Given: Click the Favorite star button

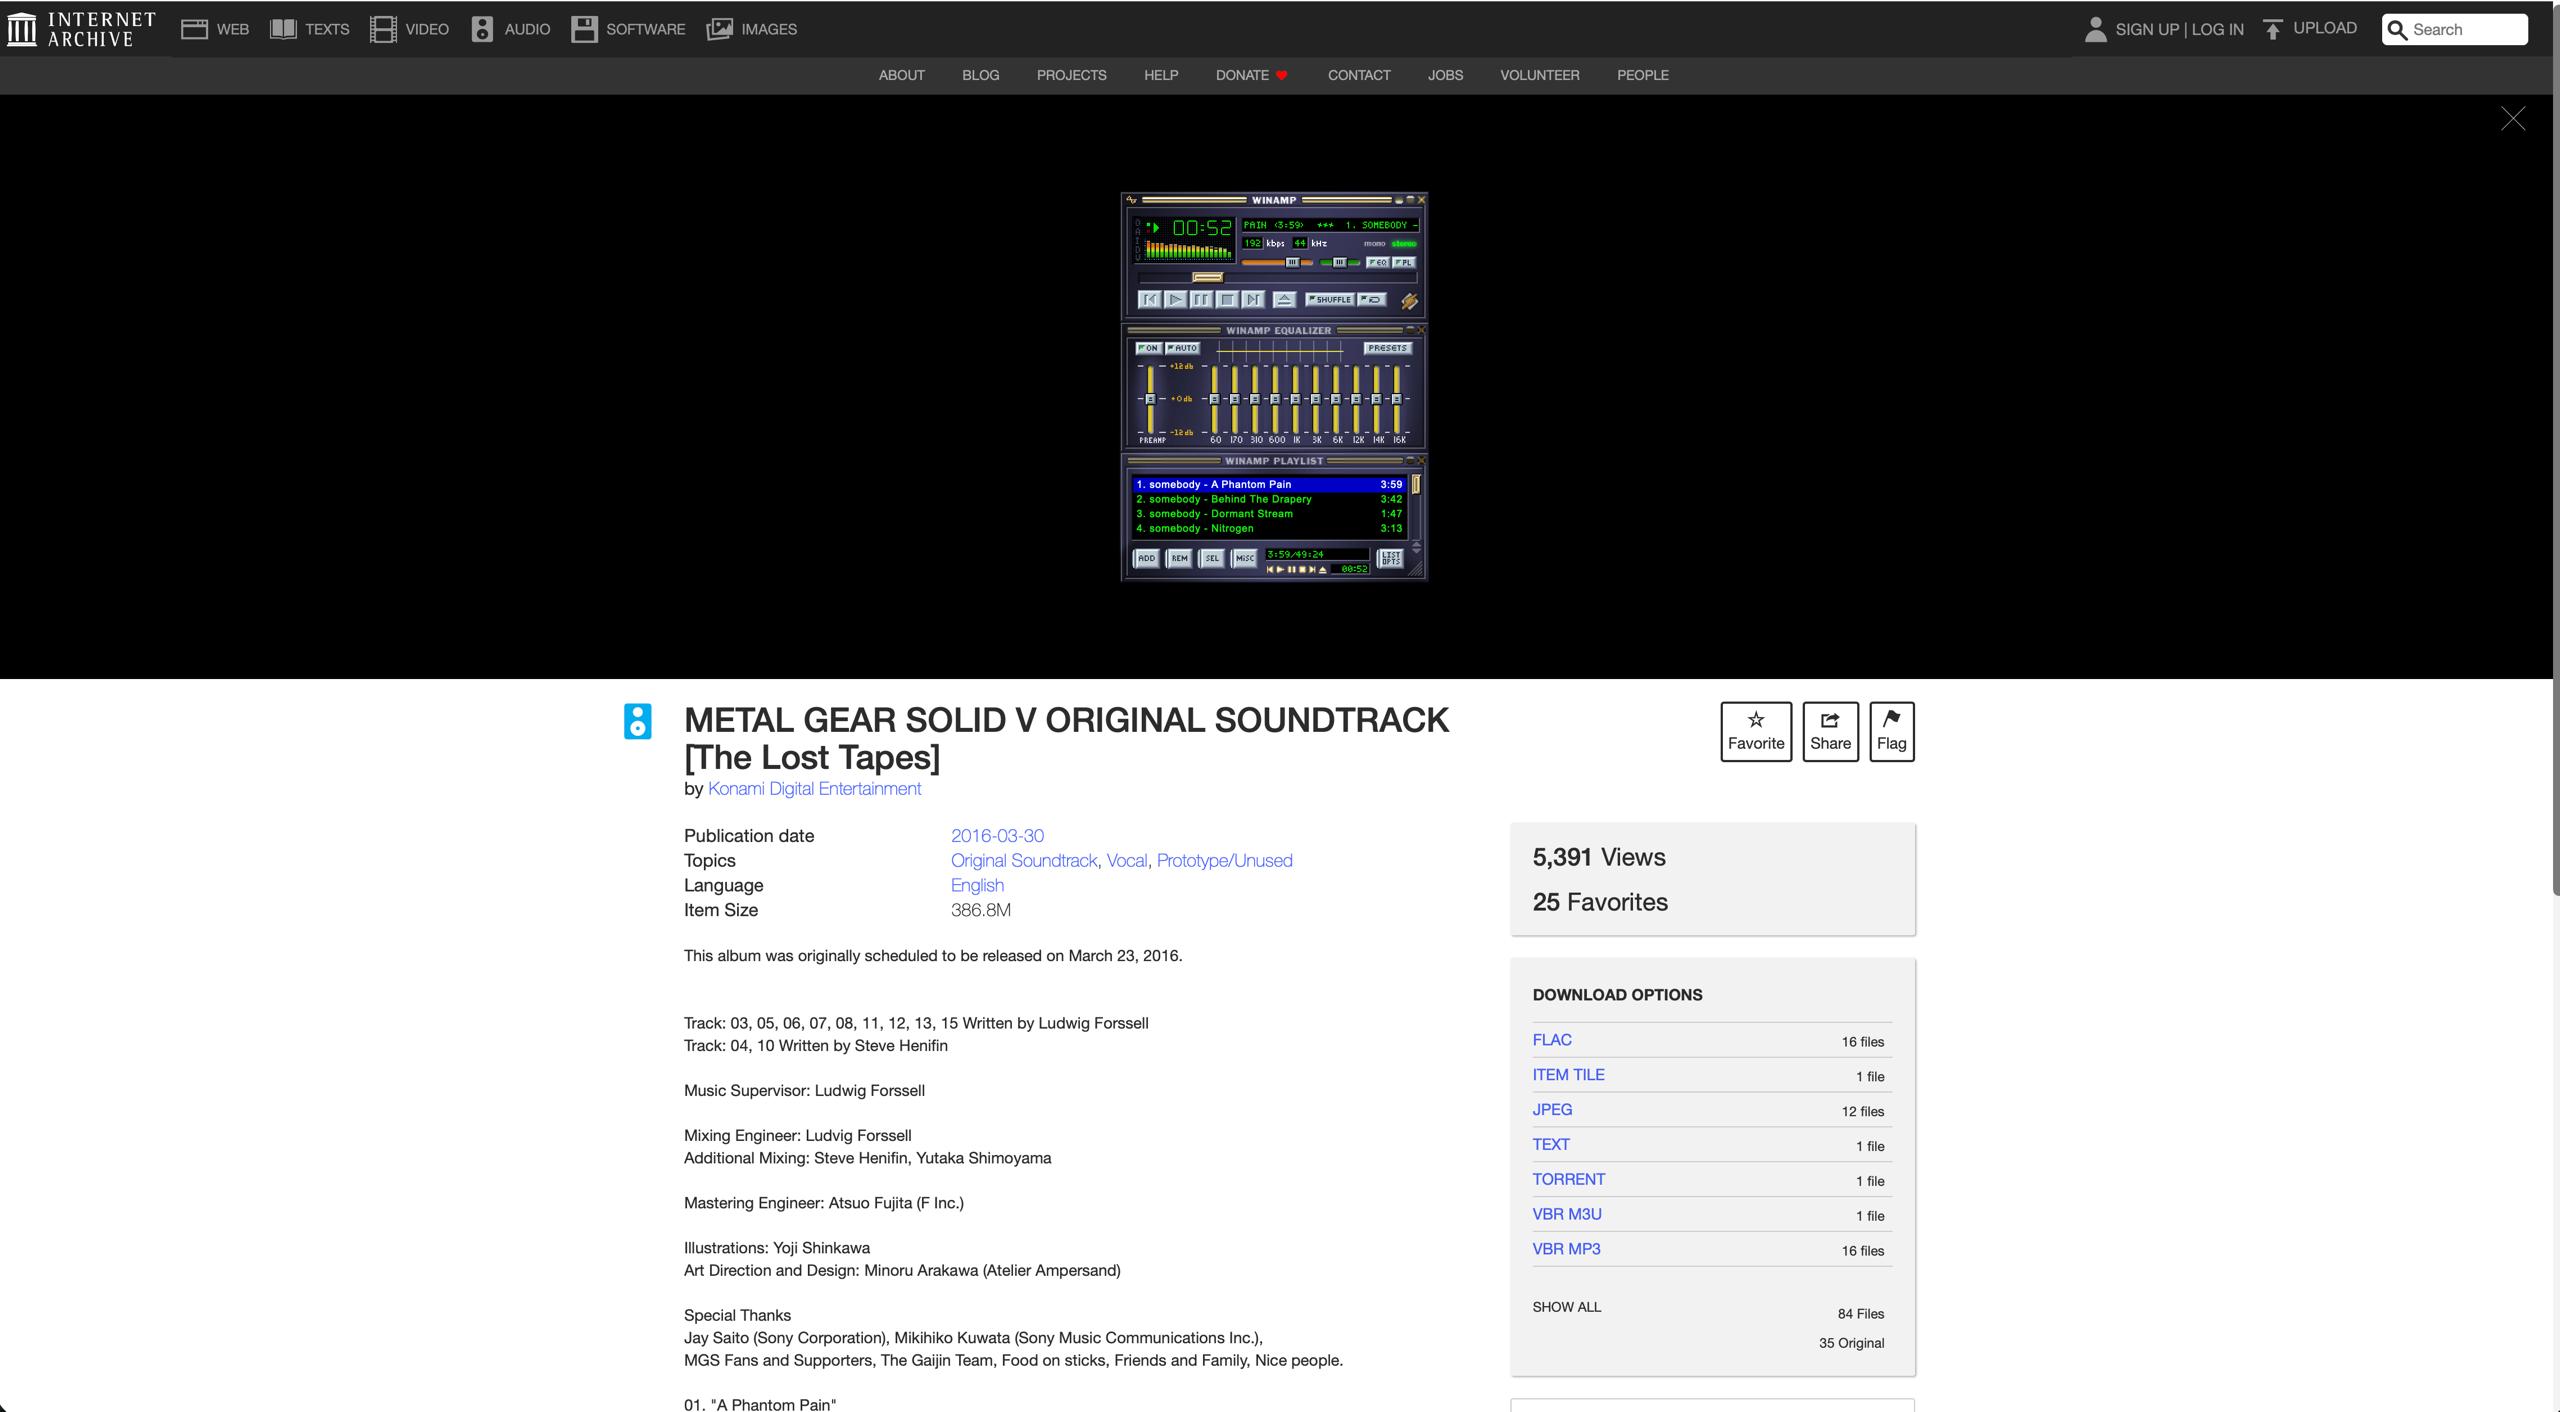Looking at the screenshot, I should tap(1755, 731).
